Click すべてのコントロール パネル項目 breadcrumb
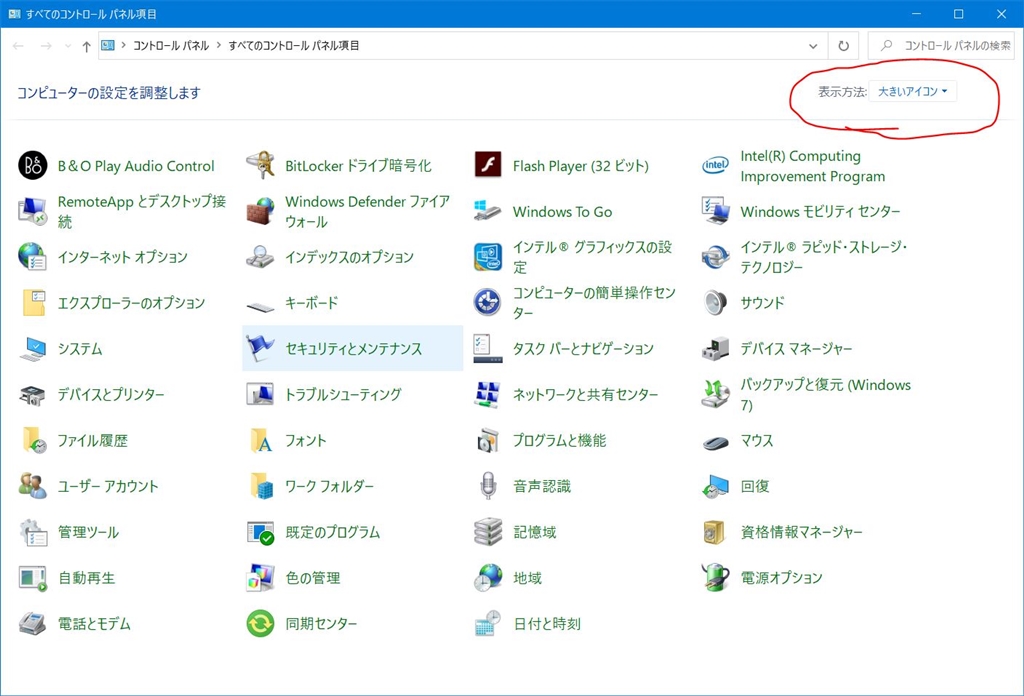Viewport: 1024px width, 696px height. coord(294,46)
